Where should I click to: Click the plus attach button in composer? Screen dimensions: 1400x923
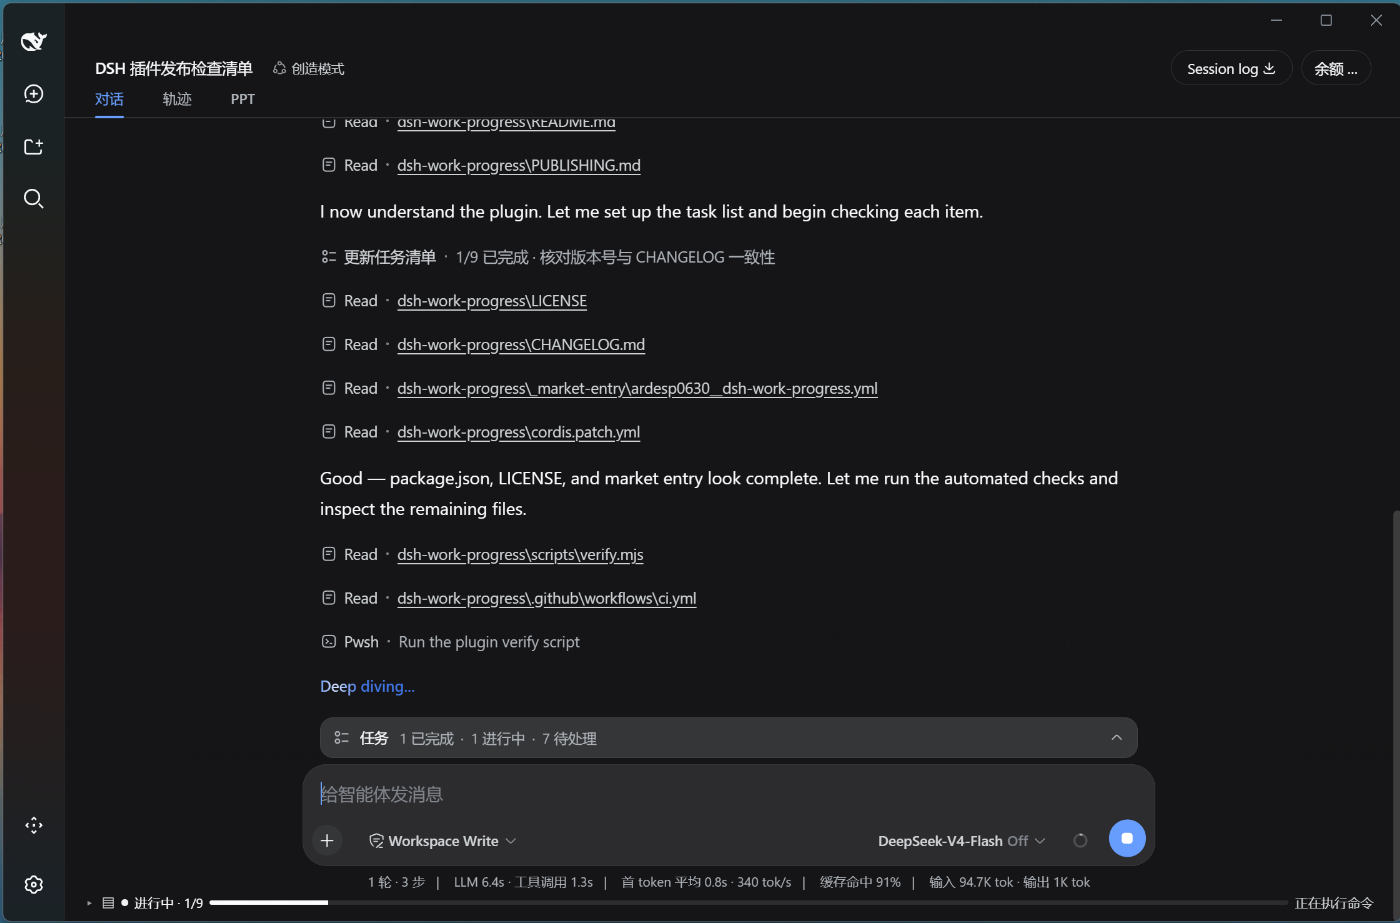pos(327,840)
